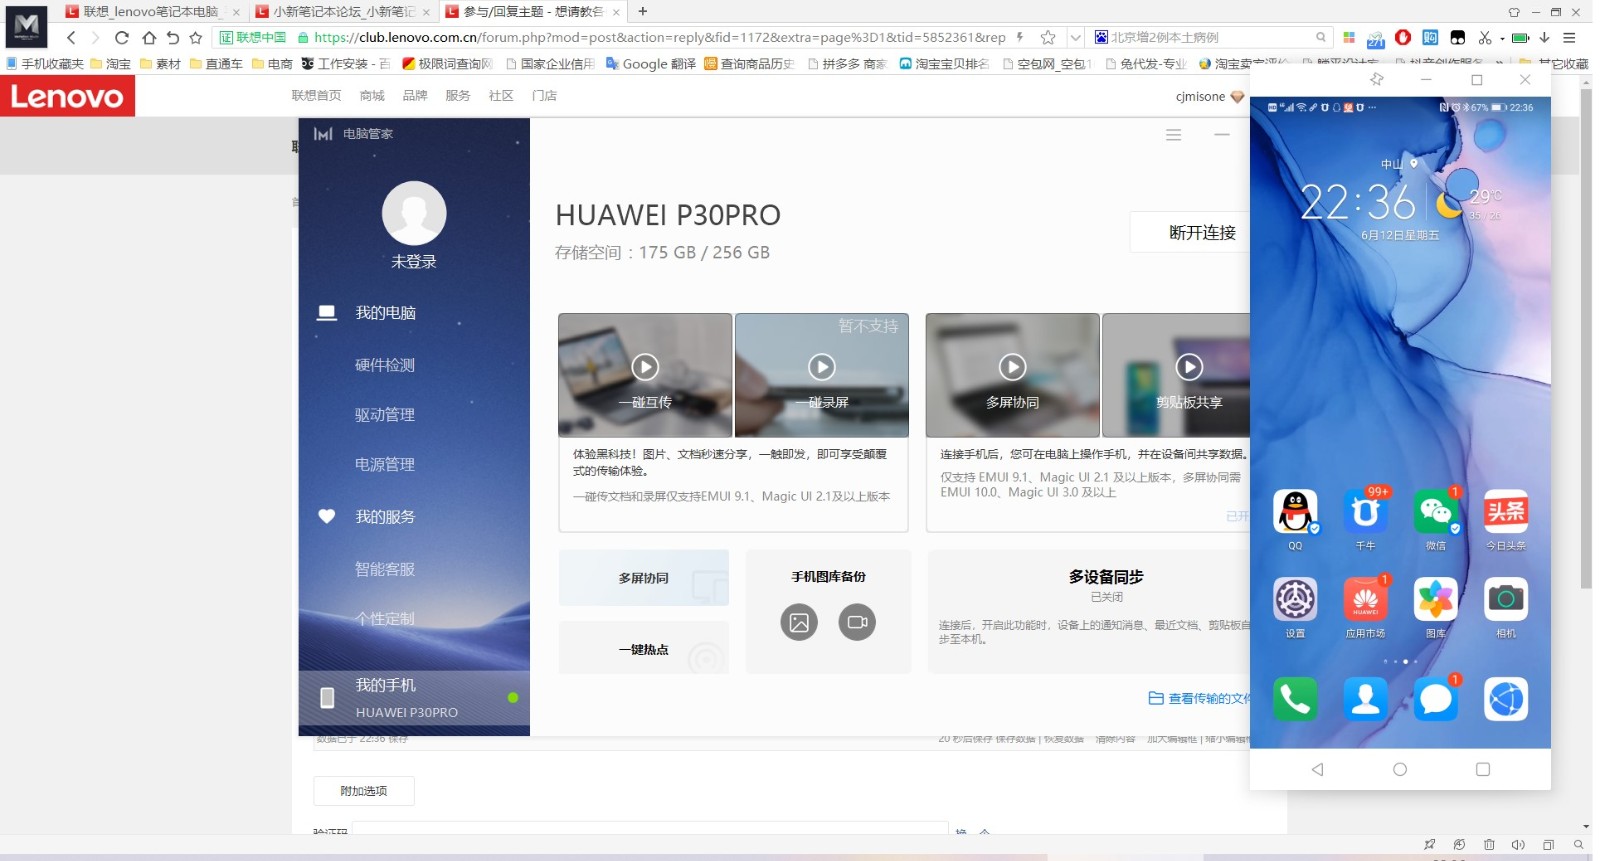The height and width of the screenshot is (861, 1600).
Task: Open the green phone dialer app
Action: (1295, 699)
